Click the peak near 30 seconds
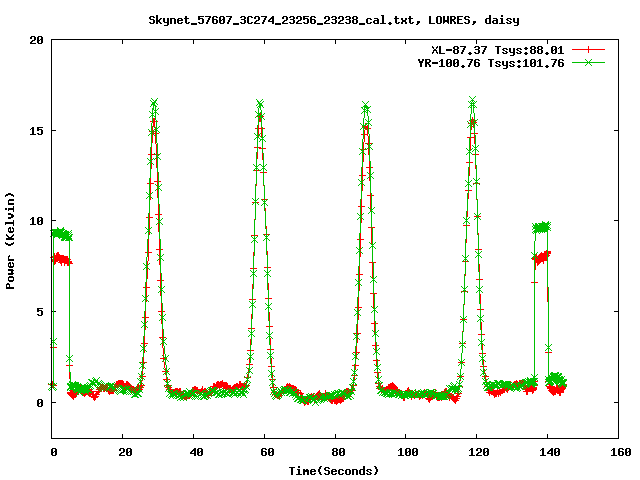The width and height of the screenshot is (640, 480). point(154,102)
